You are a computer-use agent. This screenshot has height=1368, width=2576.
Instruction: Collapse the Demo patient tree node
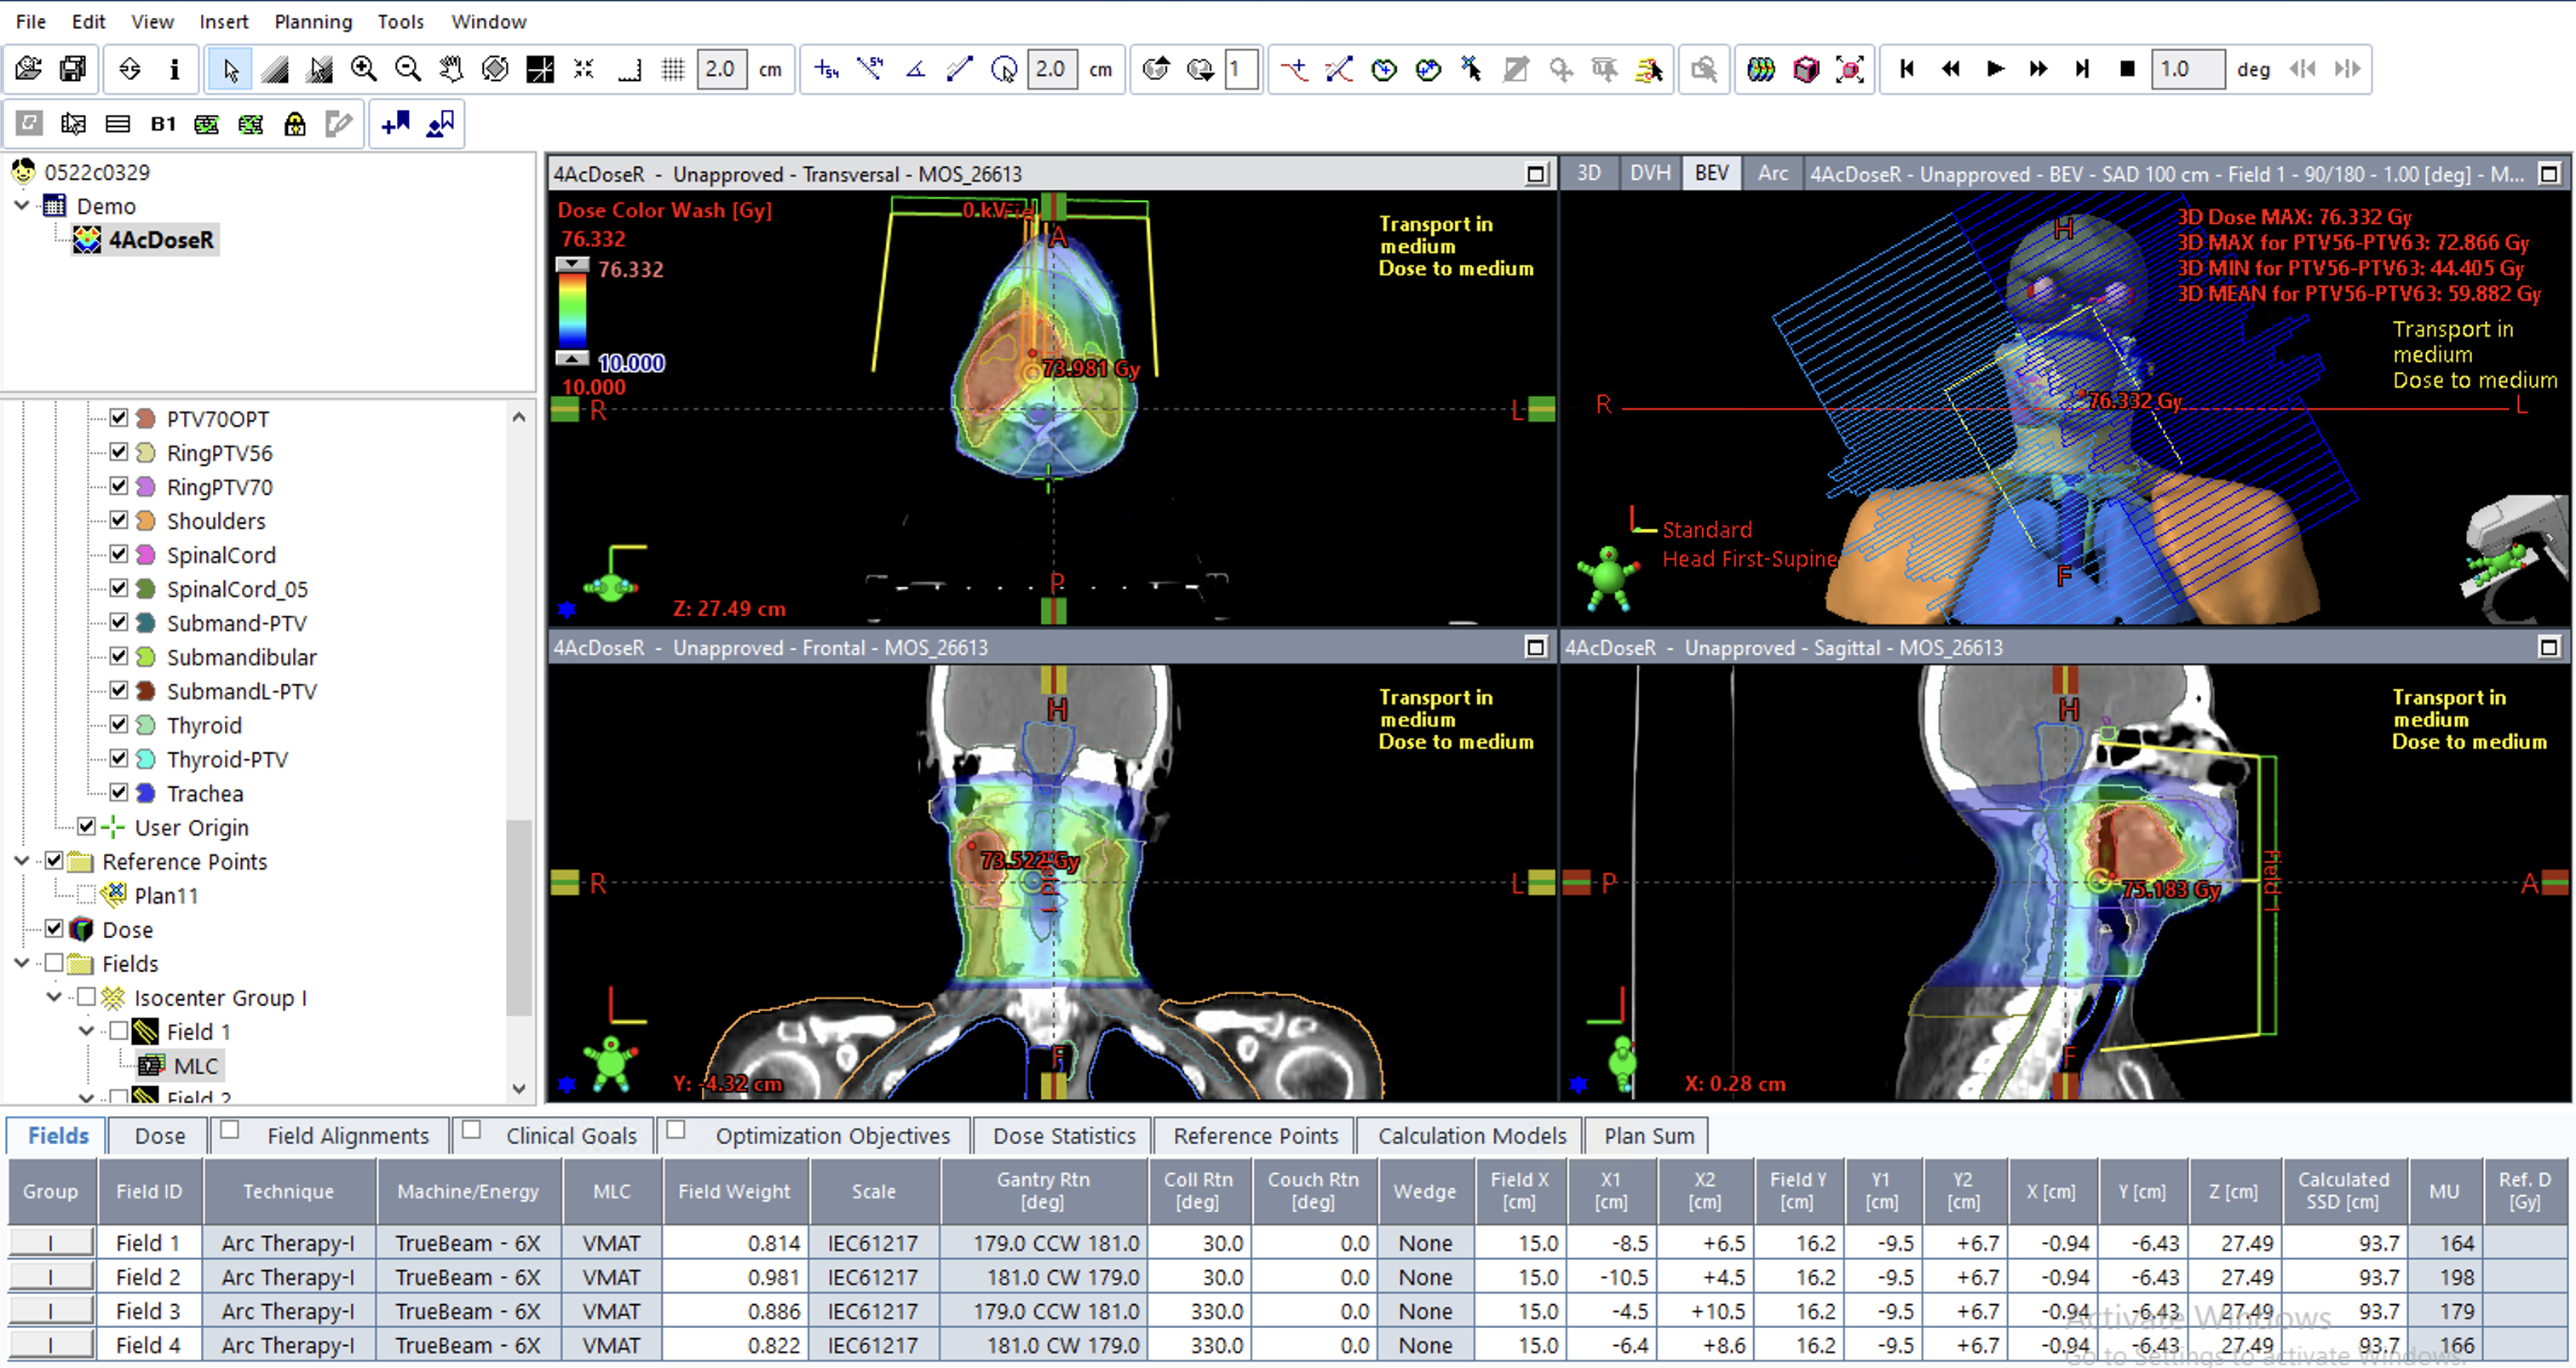[21, 205]
